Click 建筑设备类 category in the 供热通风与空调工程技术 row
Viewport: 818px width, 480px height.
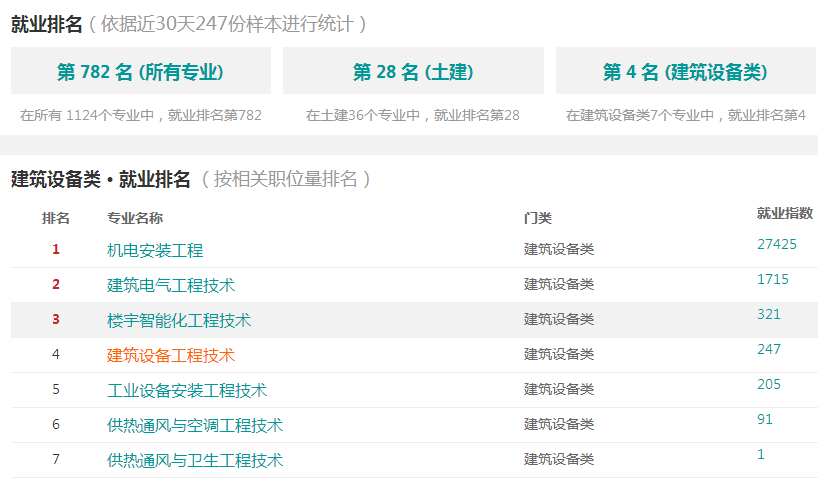pyautogui.click(x=559, y=424)
